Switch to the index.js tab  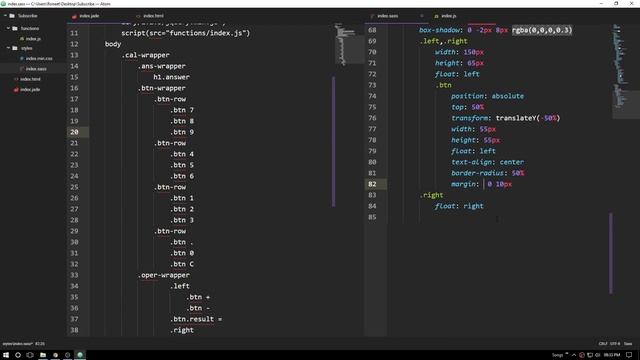[x=449, y=16]
